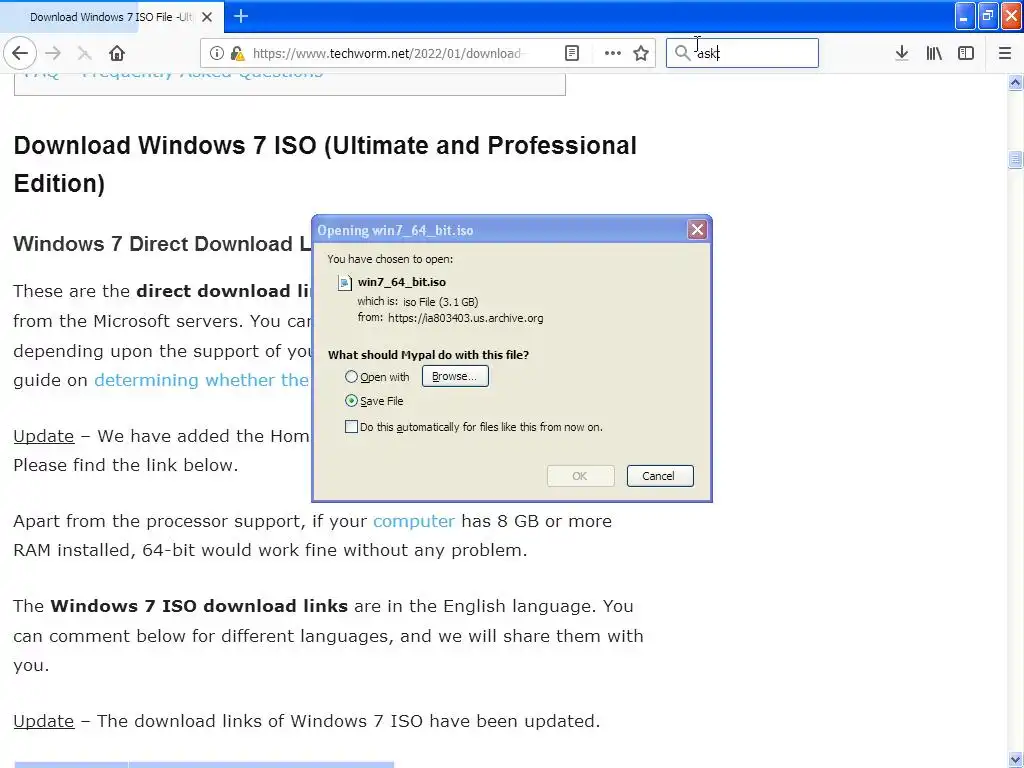Open the computer hyperlink
This screenshot has width=1024, height=768.
pos(414,521)
